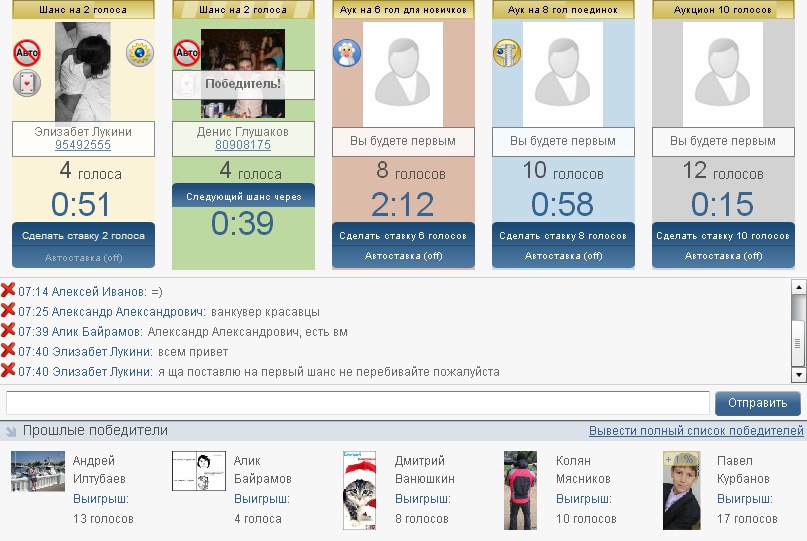Click the Авто ban icon on first auction card
Image resolution: width=807 pixels, height=541 pixels.
[27, 53]
